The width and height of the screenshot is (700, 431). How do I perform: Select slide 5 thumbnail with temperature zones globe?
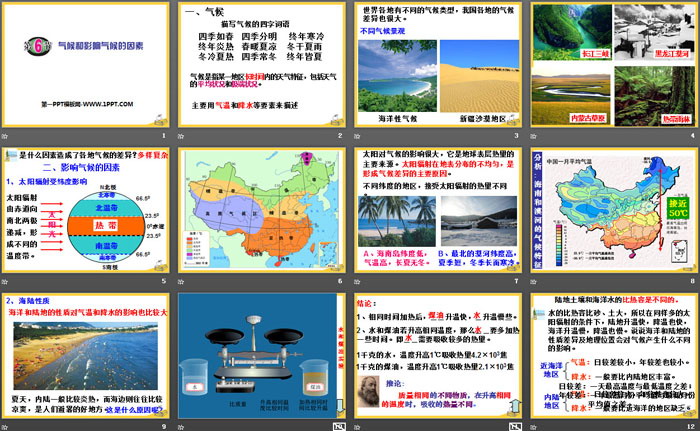[86, 210]
